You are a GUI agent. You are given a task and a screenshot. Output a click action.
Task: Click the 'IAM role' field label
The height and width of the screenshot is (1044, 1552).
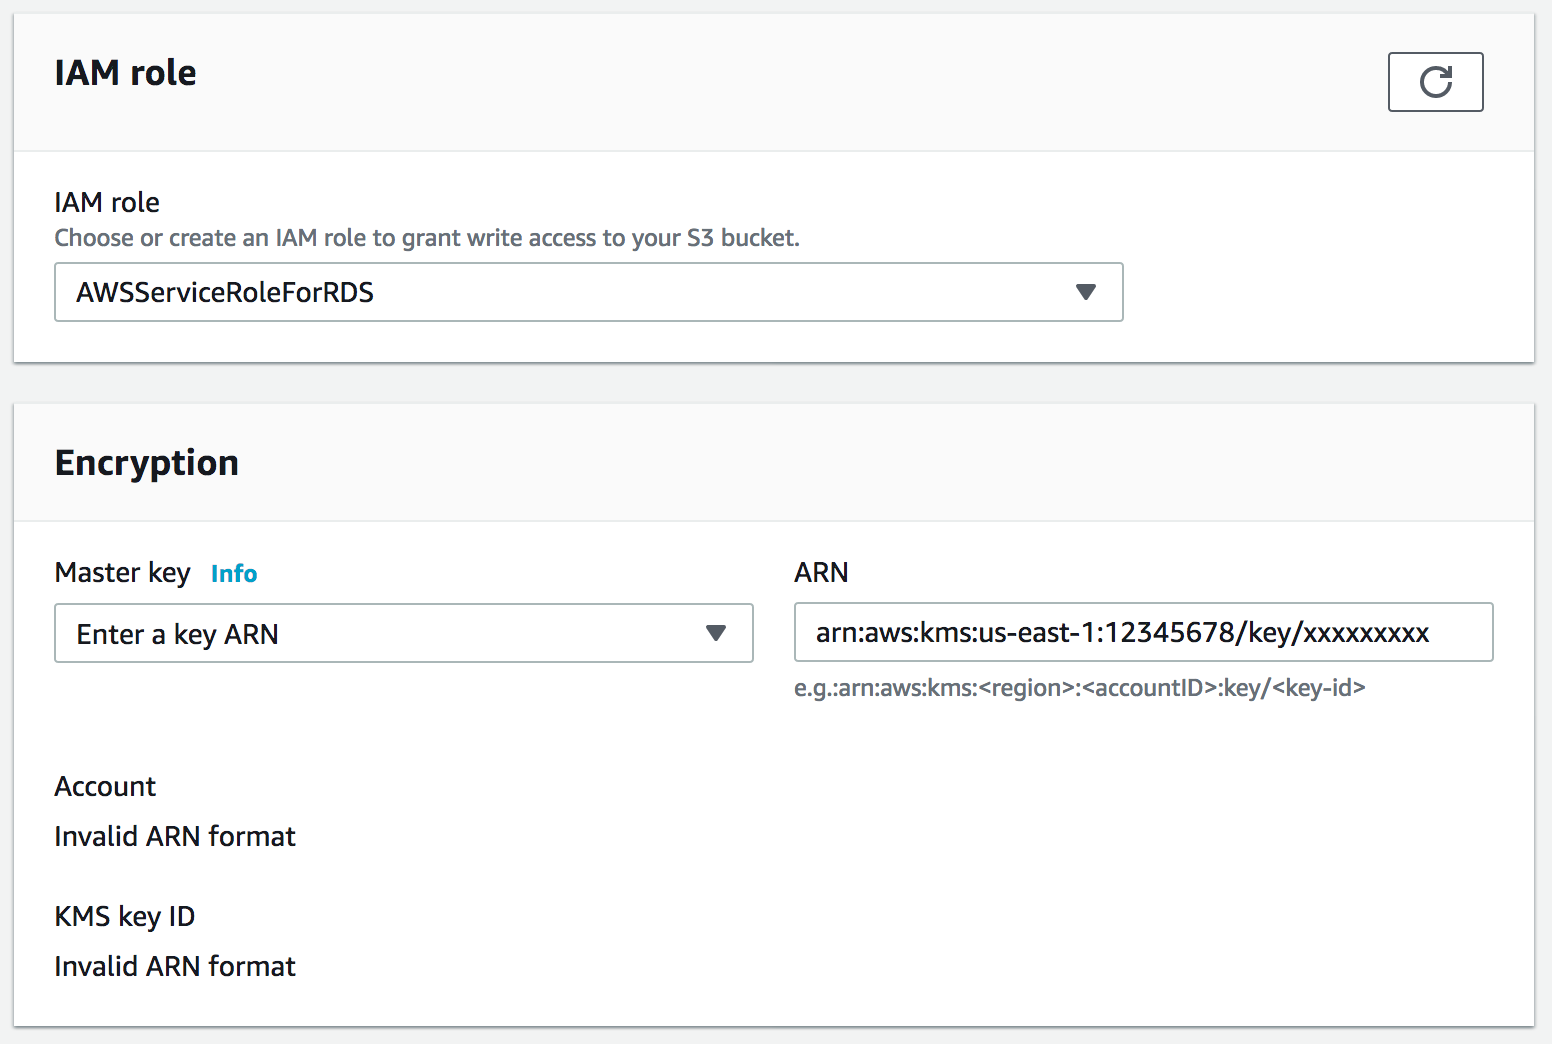107,202
